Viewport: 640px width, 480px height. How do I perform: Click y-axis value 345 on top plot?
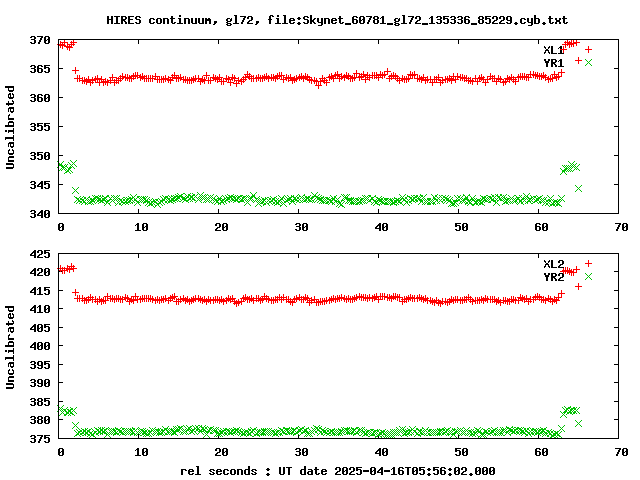(x=40, y=185)
